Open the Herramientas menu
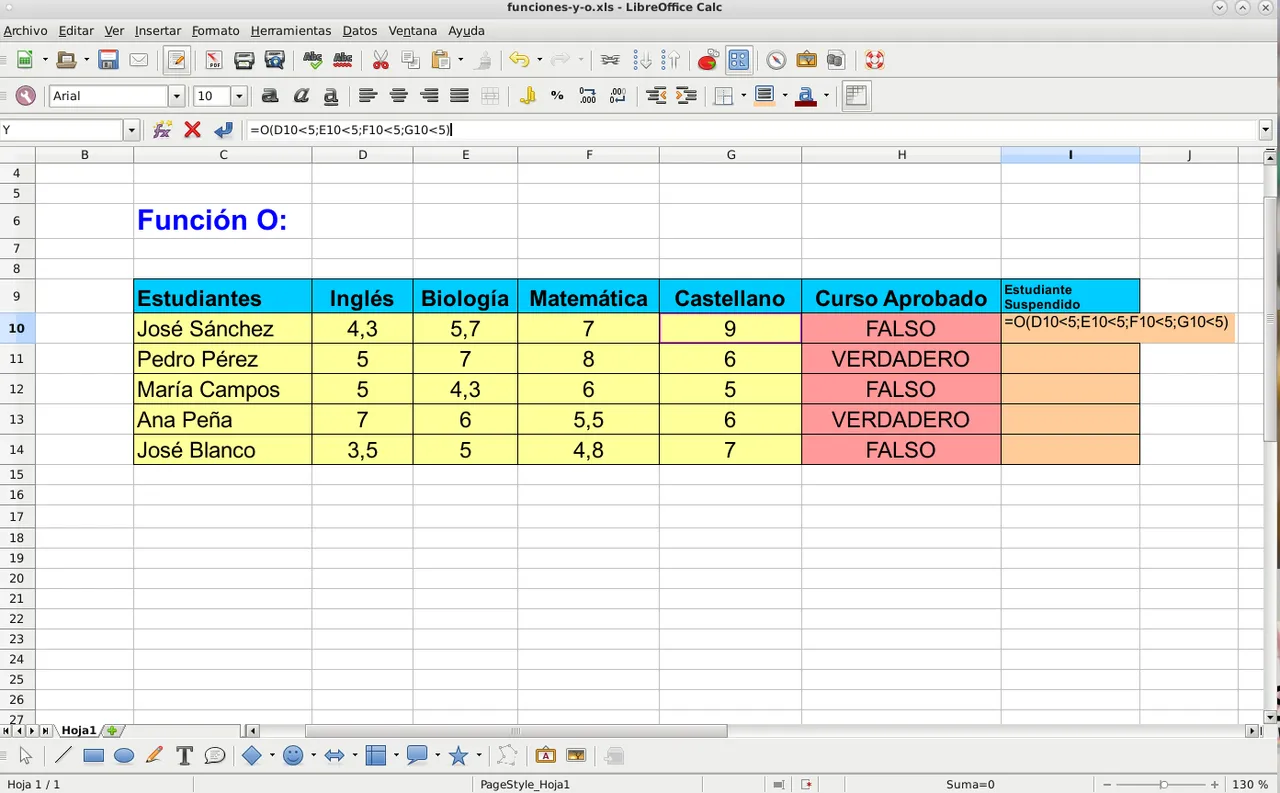1280x793 pixels. 290,31
